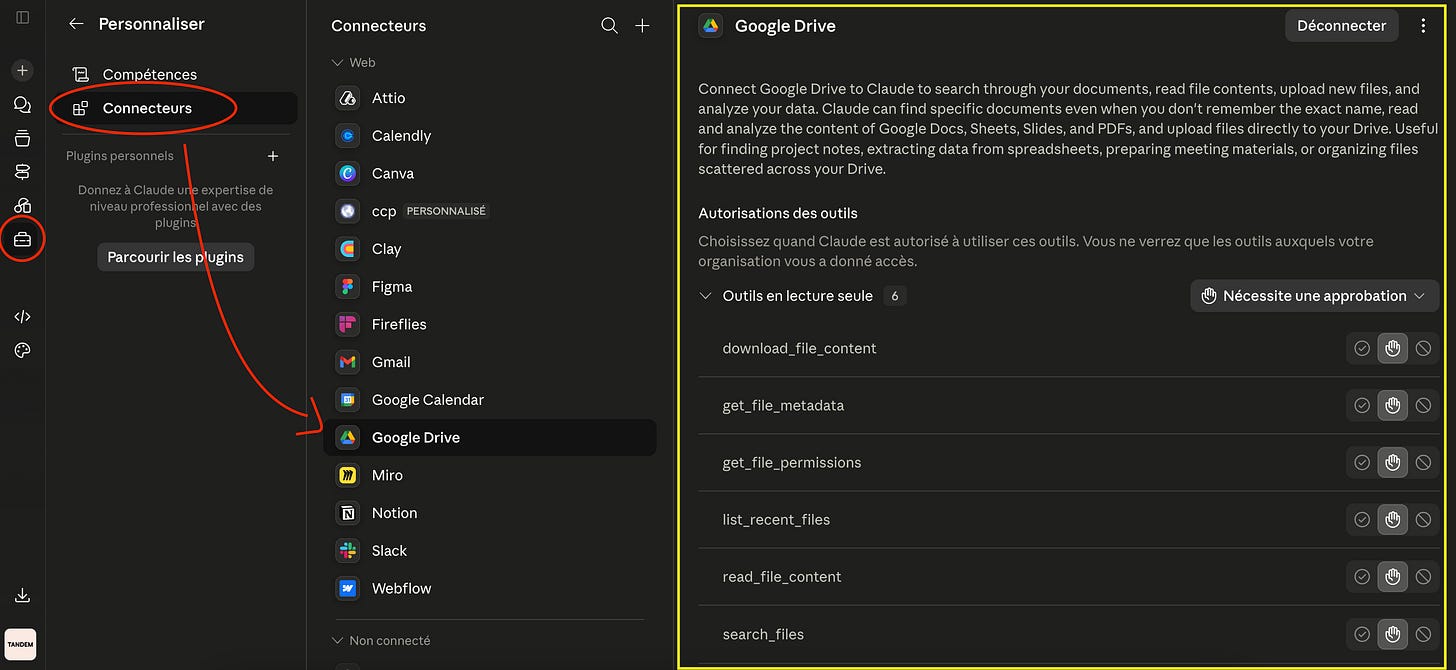This screenshot has height=670, width=1456.
Task: Start a new chat with plus icon
Action: (x=22, y=71)
